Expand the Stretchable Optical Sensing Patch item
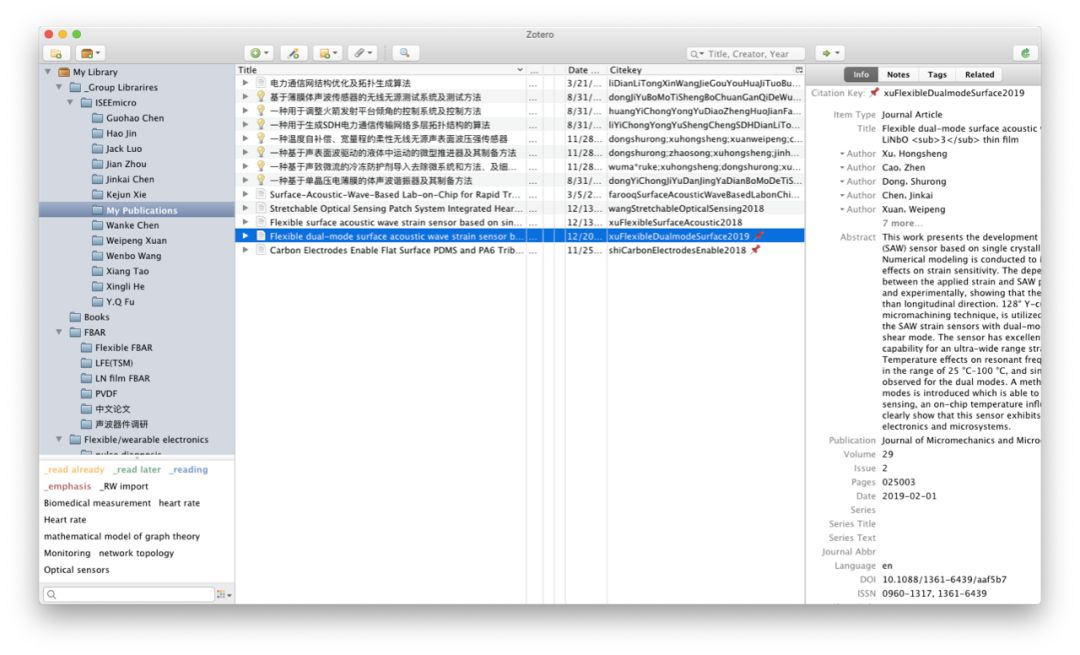Viewport: 1080px width, 655px height. tap(245, 208)
